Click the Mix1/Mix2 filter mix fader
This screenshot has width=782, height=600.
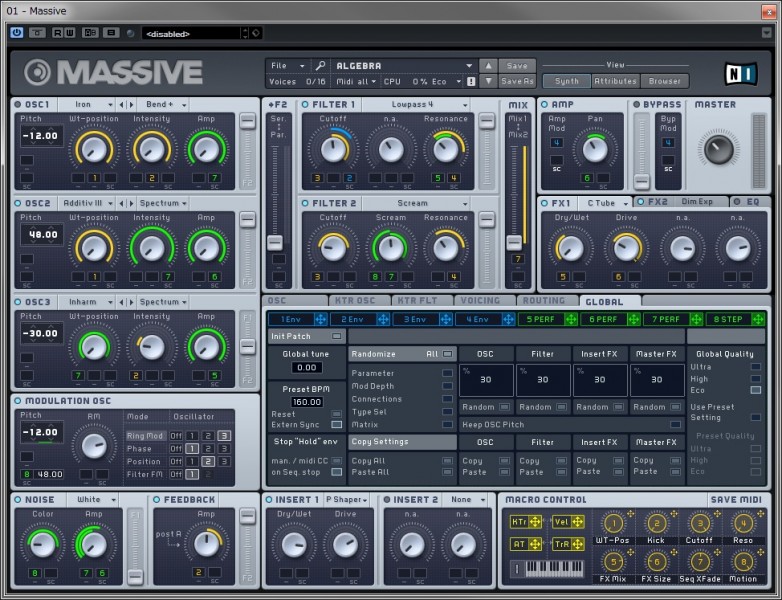(x=514, y=243)
